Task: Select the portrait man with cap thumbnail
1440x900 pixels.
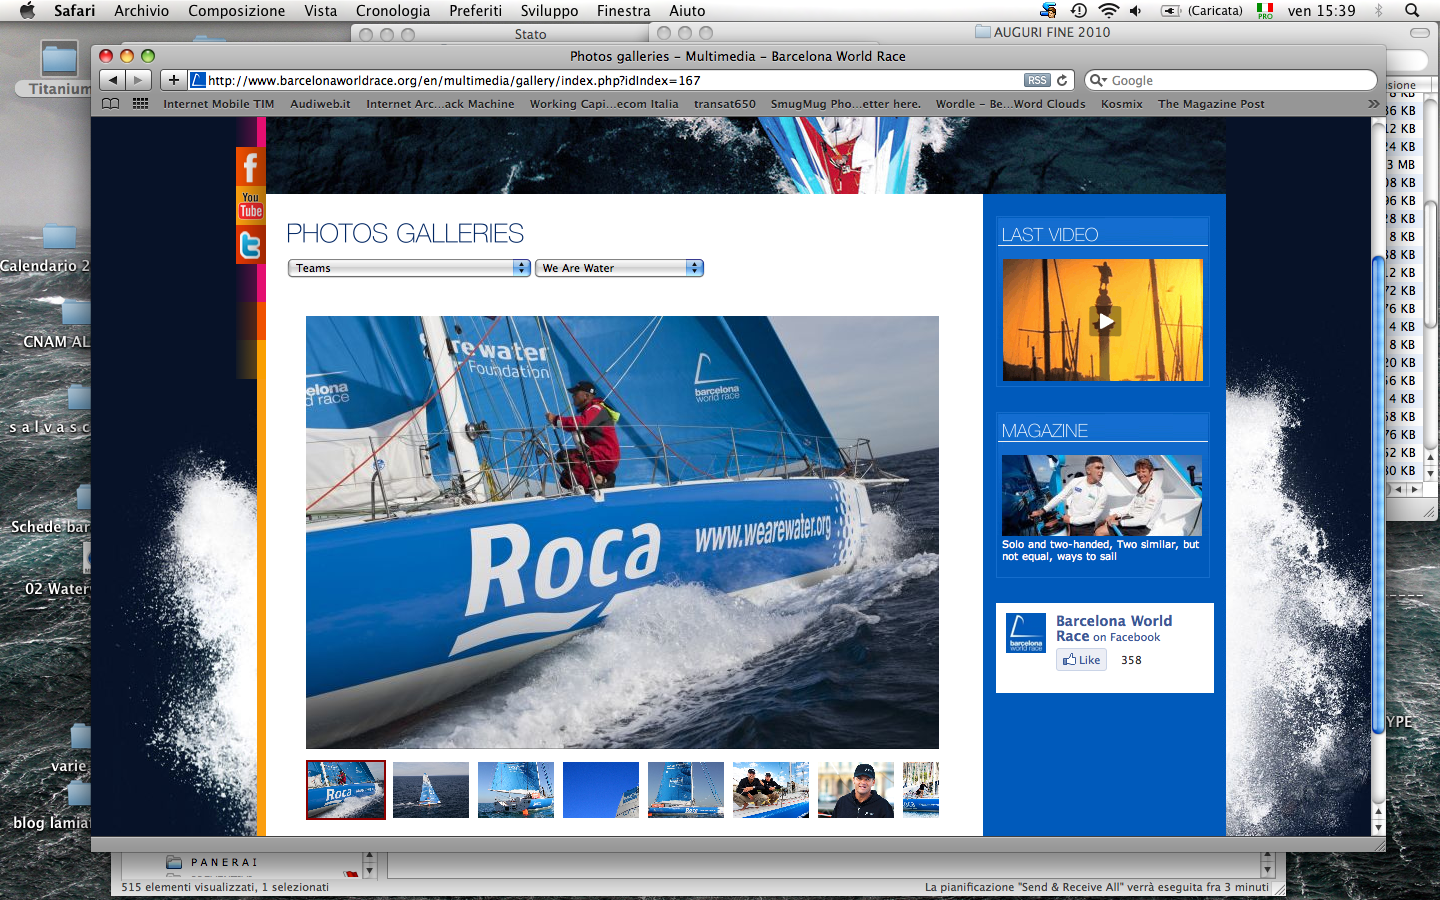Action: coord(856,790)
